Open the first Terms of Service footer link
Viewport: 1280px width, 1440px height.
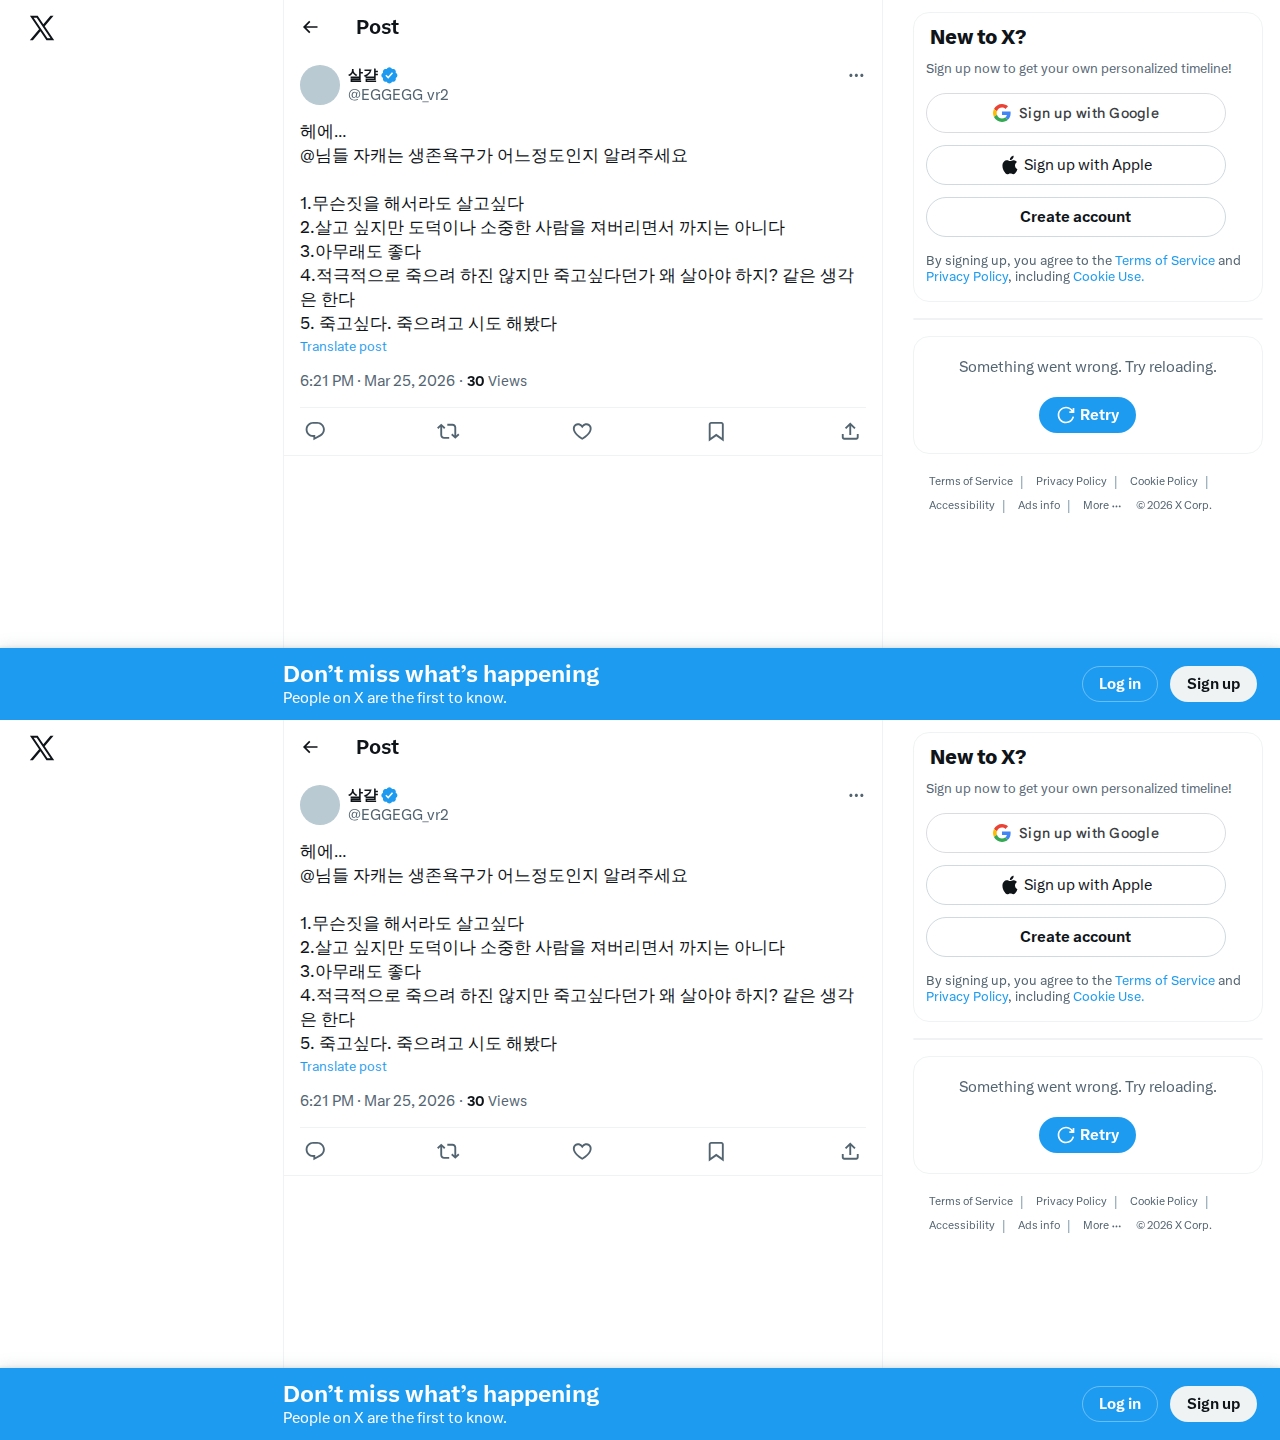[970, 481]
